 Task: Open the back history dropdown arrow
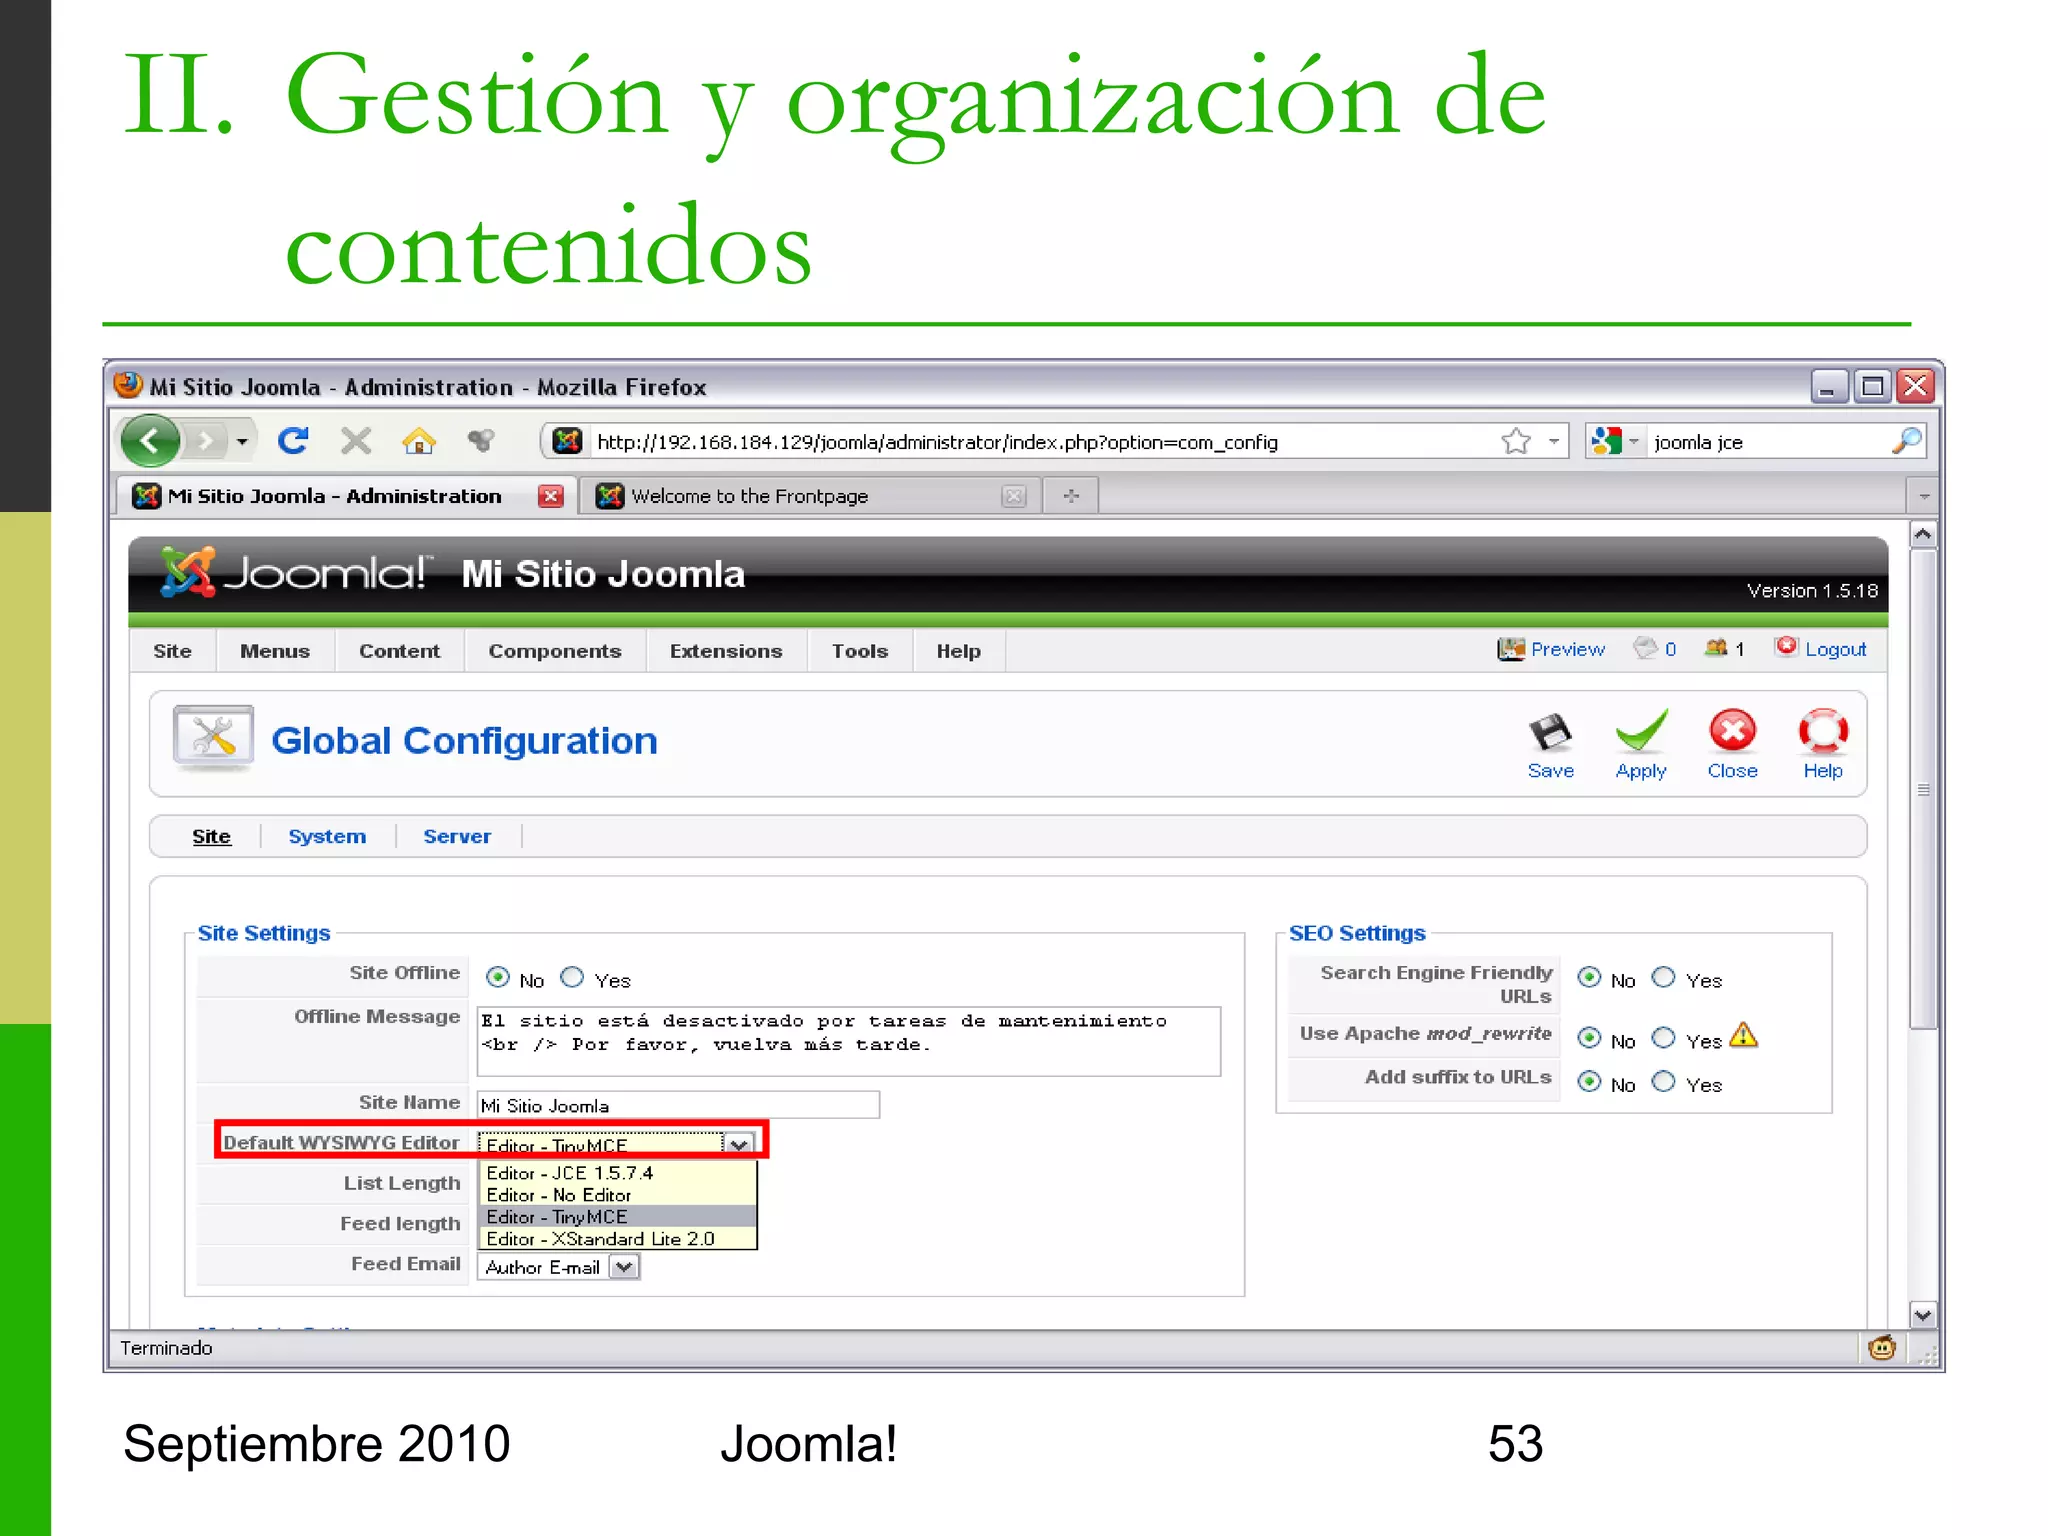[x=242, y=441]
